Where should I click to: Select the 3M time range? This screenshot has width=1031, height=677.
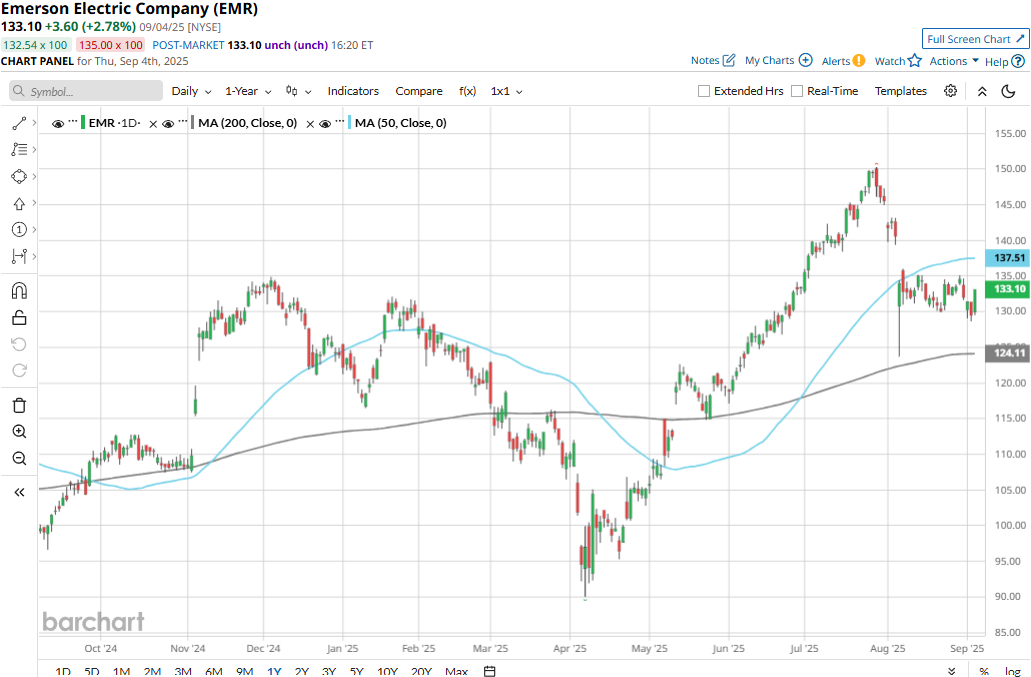click(x=183, y=671)
